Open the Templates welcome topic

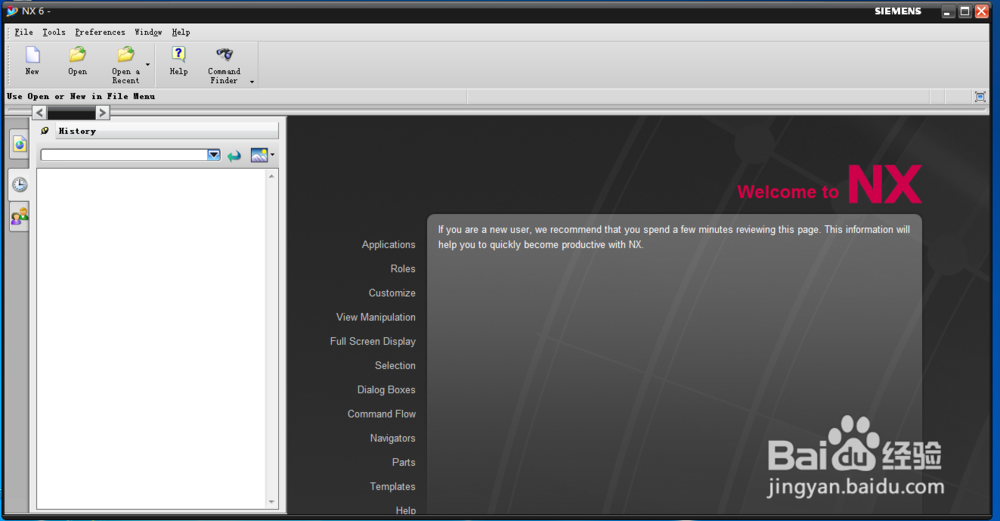[x=392, y=487]
